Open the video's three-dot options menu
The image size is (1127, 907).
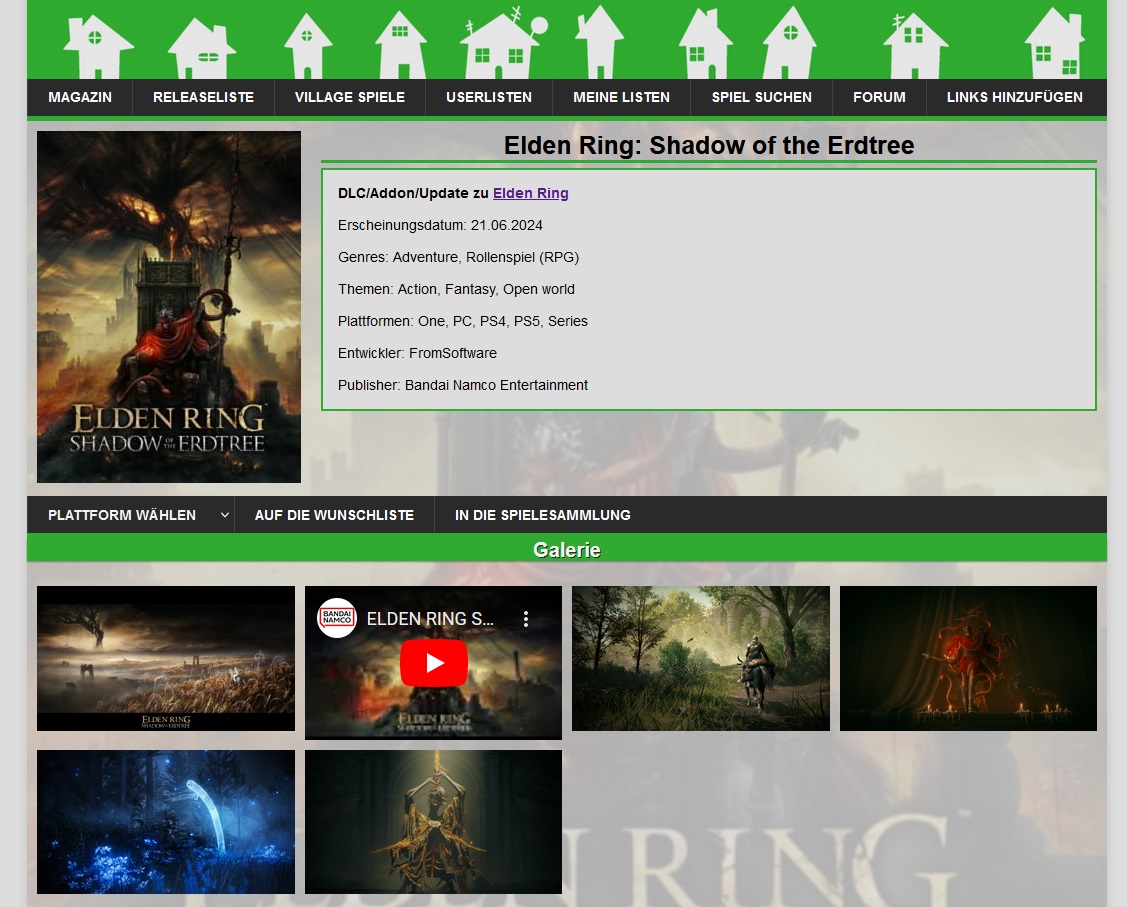click(527, 618)
